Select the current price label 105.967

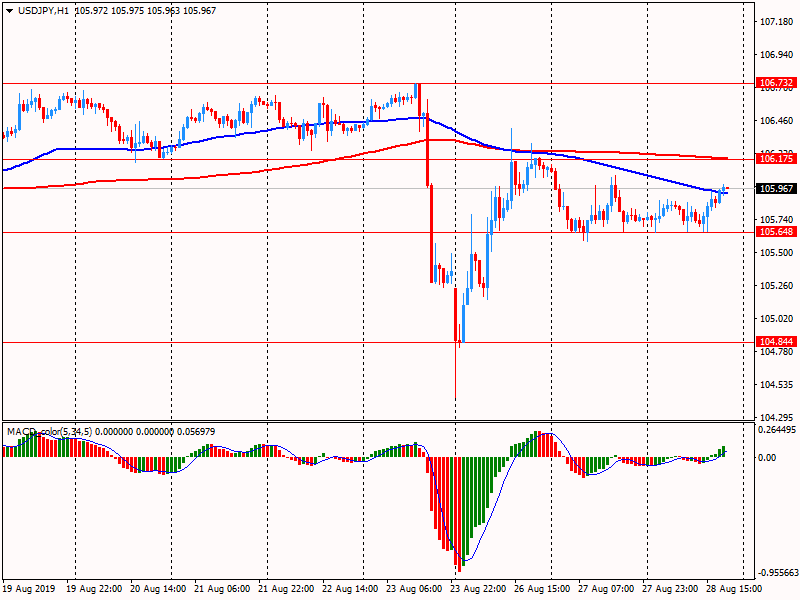pos(776,189)
